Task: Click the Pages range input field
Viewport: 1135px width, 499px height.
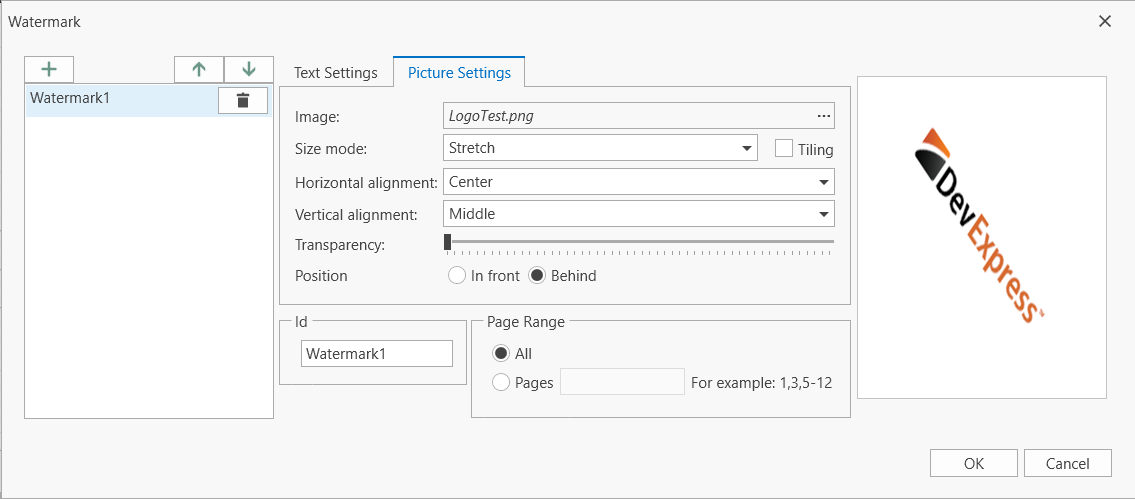Action: (623, 382)
